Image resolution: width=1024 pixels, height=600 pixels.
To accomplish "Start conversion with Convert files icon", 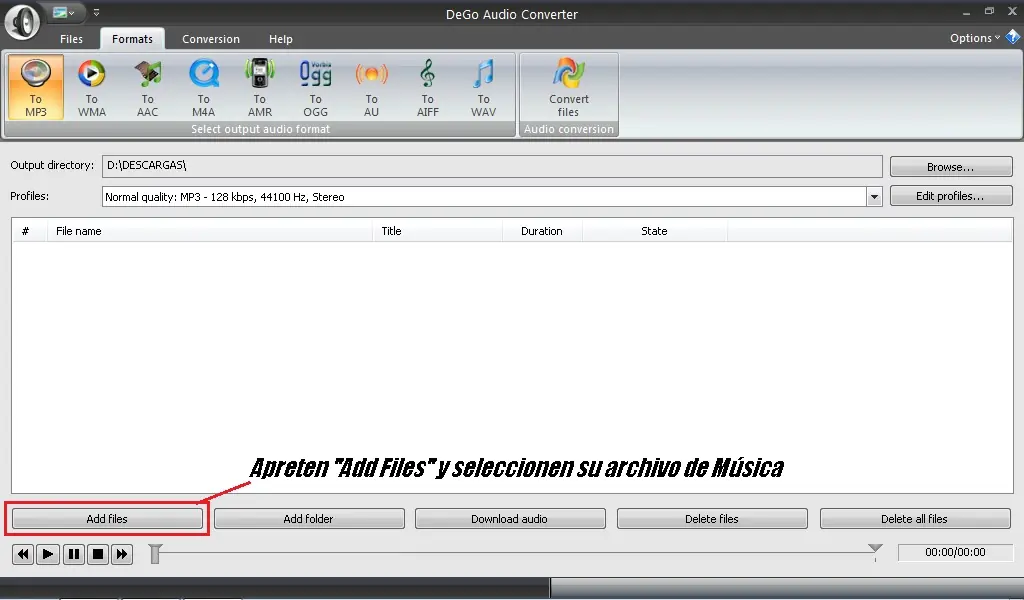I will pyautogui.click(x=569, y=87).
